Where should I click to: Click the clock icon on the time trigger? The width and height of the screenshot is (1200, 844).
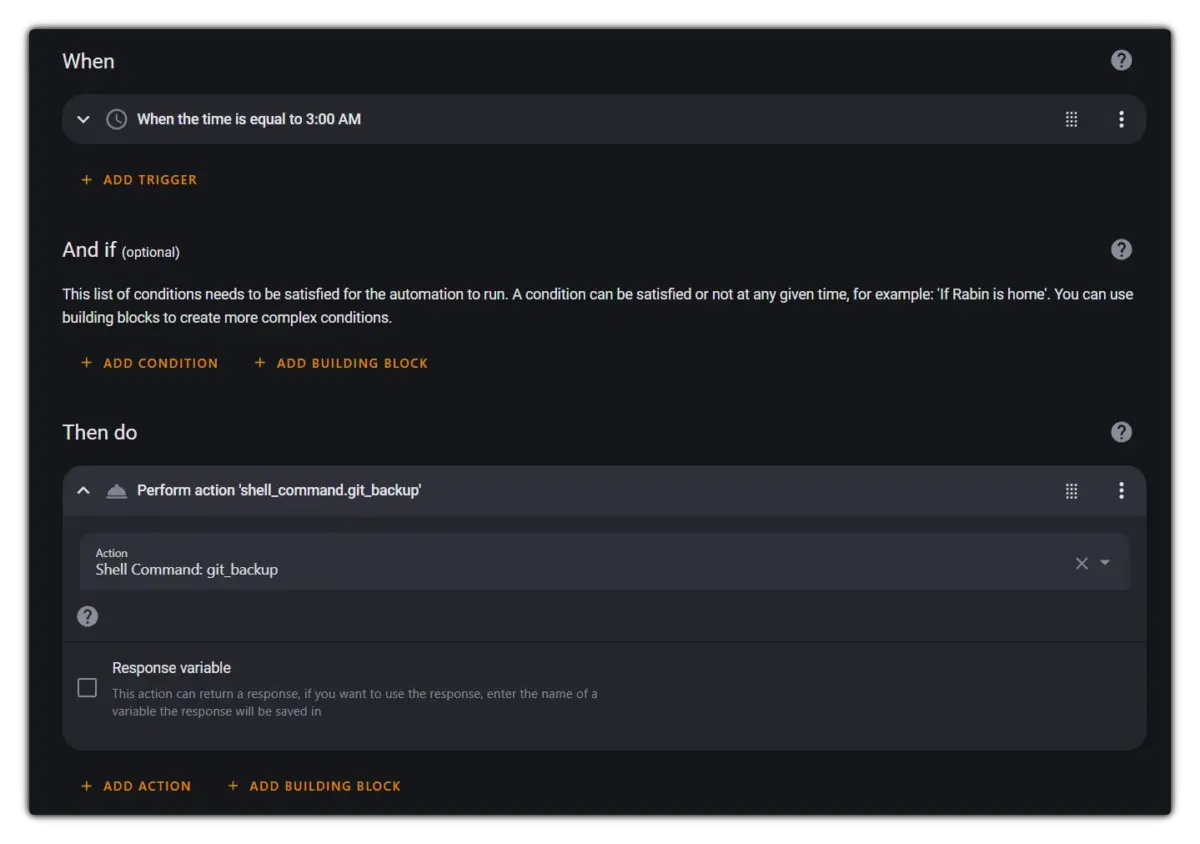[117, 120]
